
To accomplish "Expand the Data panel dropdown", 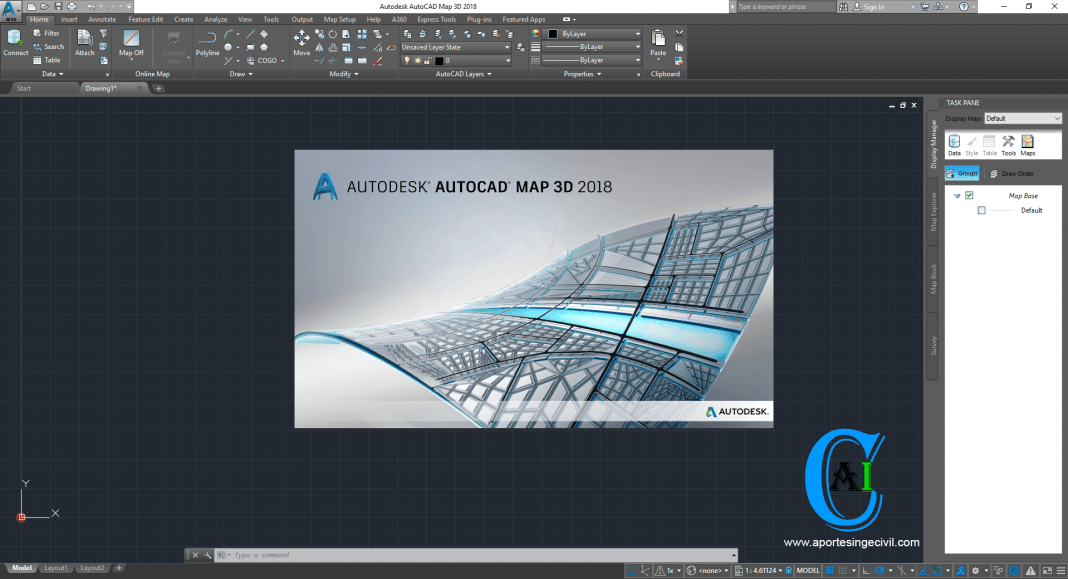I will point(52,74).
